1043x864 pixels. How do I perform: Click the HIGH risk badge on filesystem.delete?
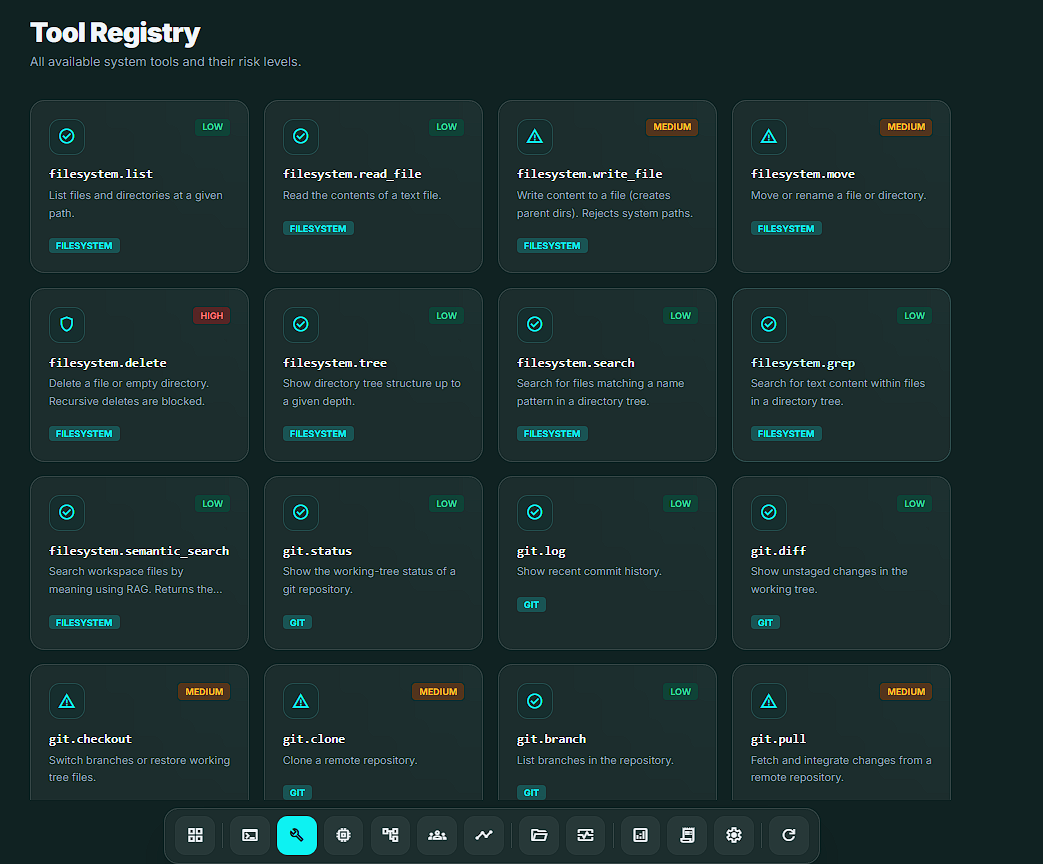[212, 316]
